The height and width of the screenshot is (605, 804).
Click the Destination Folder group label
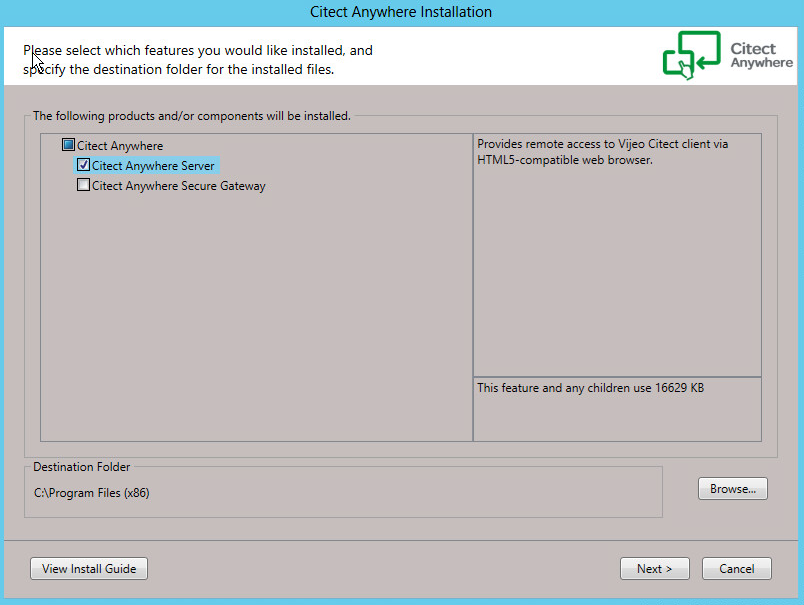(x=82, y=467)
